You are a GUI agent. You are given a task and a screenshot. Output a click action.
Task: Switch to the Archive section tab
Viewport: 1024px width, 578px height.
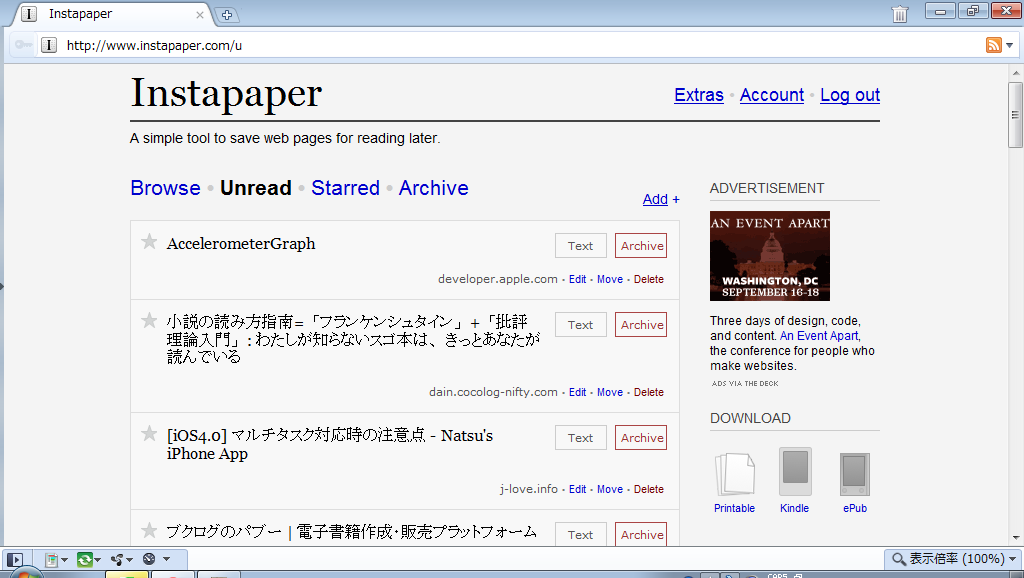pos(433,188)
